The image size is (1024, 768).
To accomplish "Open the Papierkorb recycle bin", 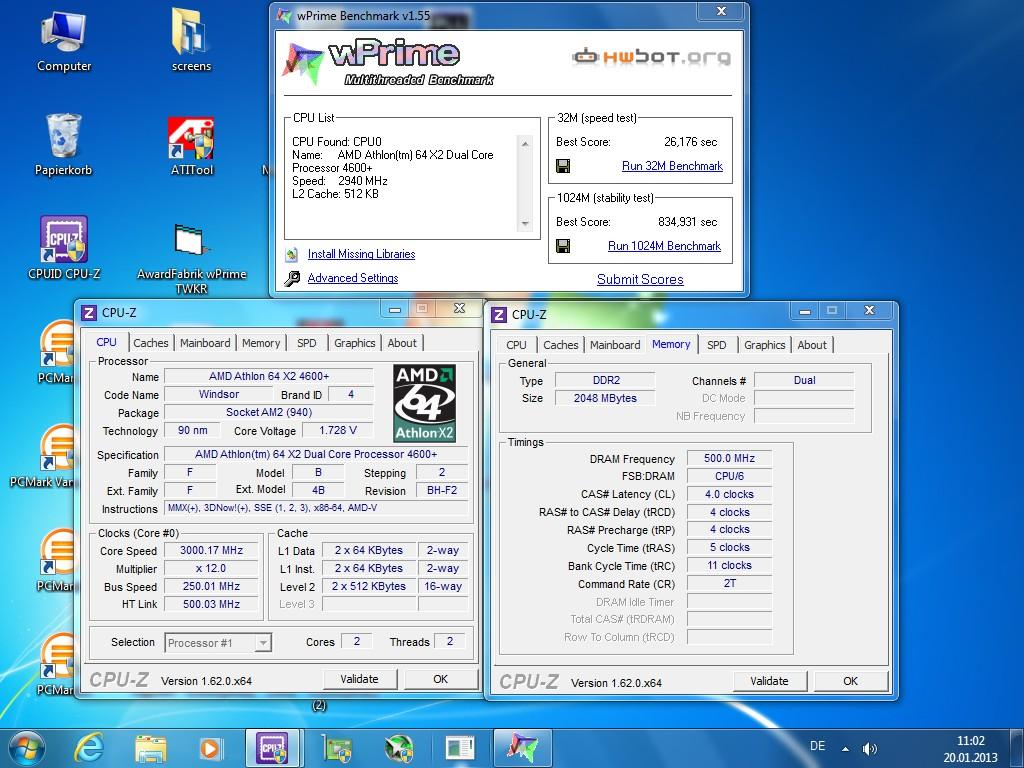I will (x=63, y=144).
